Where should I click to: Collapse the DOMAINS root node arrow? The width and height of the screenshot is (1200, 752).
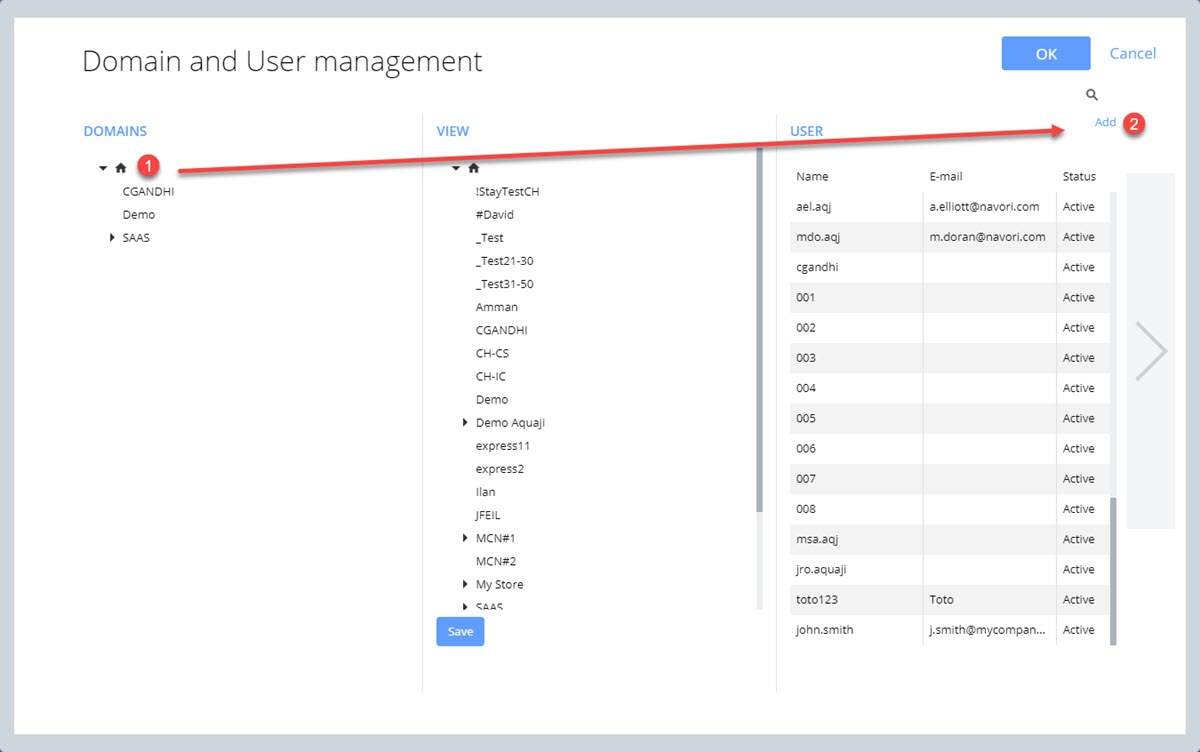click(x=103, y=168)
